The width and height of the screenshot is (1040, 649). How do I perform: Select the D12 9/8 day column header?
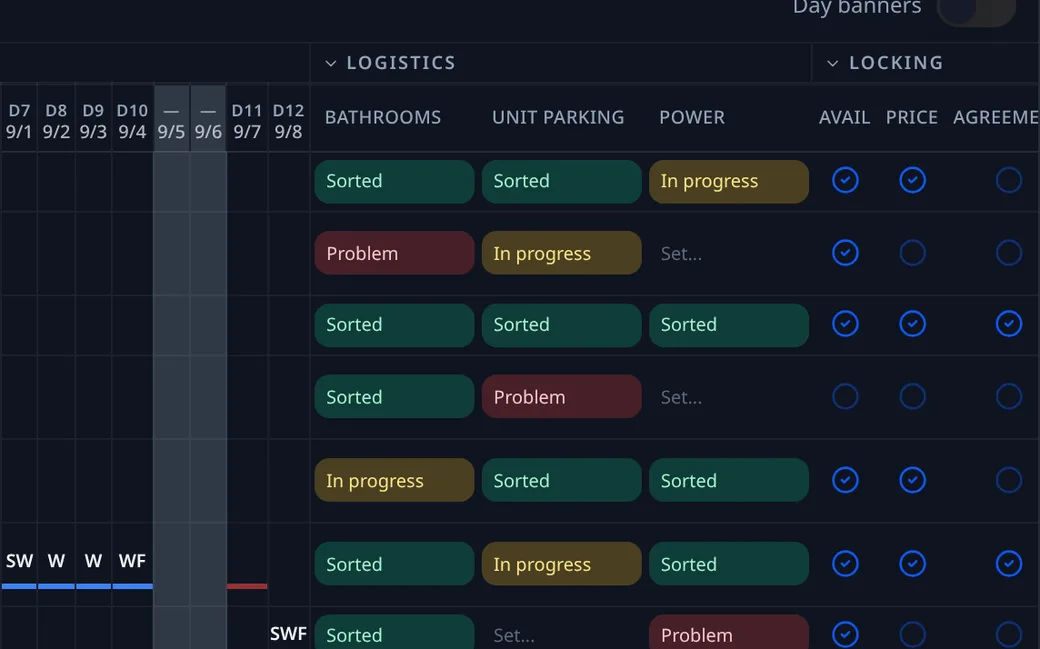point(289,121)
